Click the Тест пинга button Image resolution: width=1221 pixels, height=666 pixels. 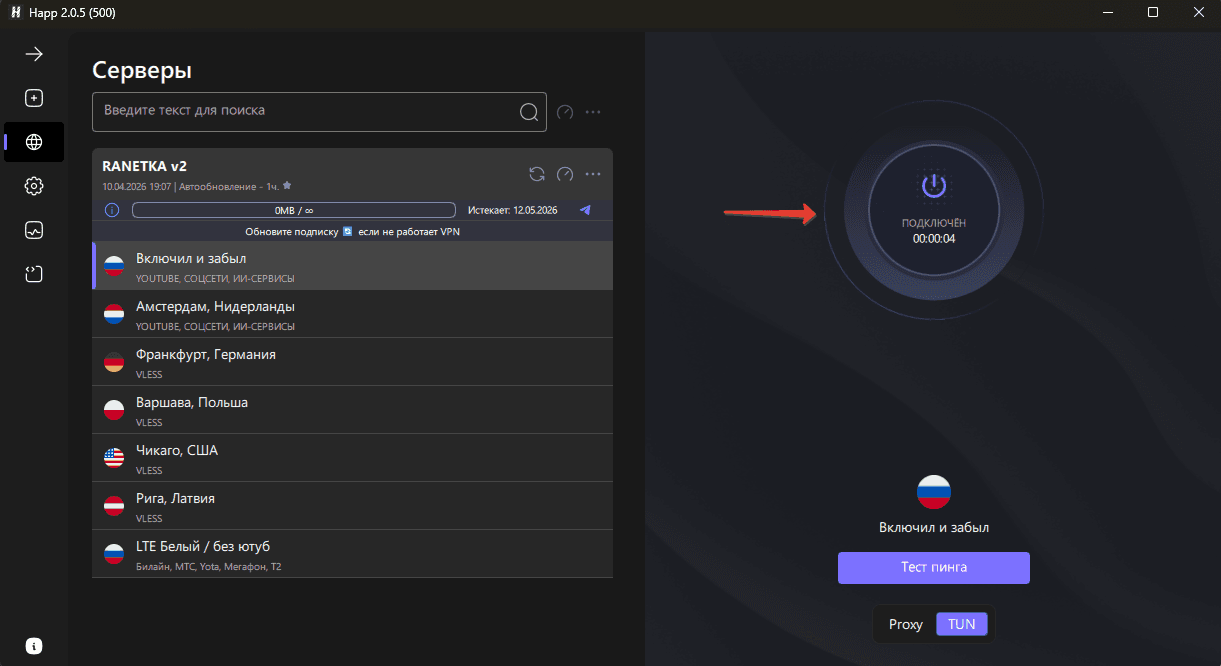[933, 567]
